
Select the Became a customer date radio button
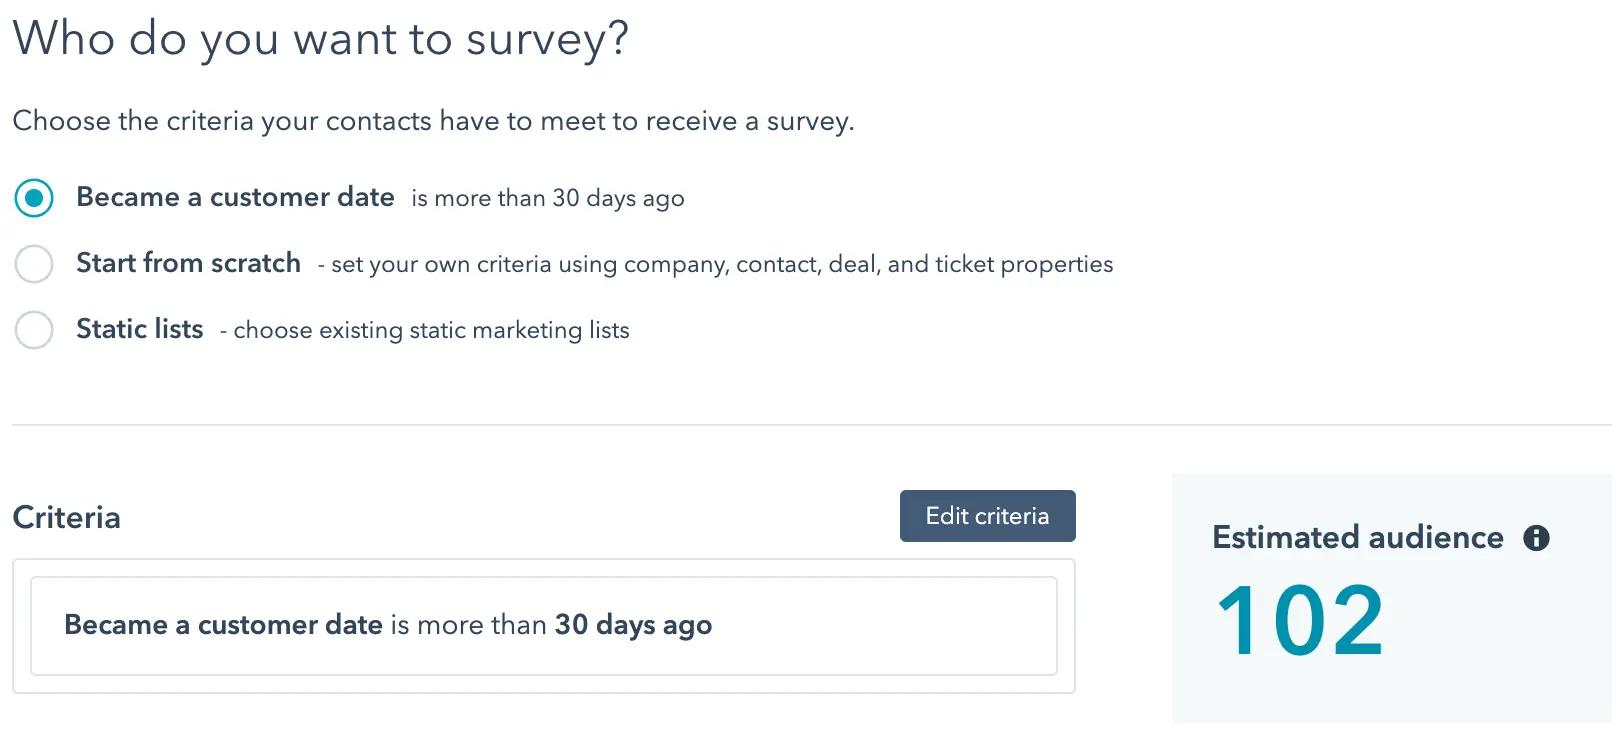(34, 198)
